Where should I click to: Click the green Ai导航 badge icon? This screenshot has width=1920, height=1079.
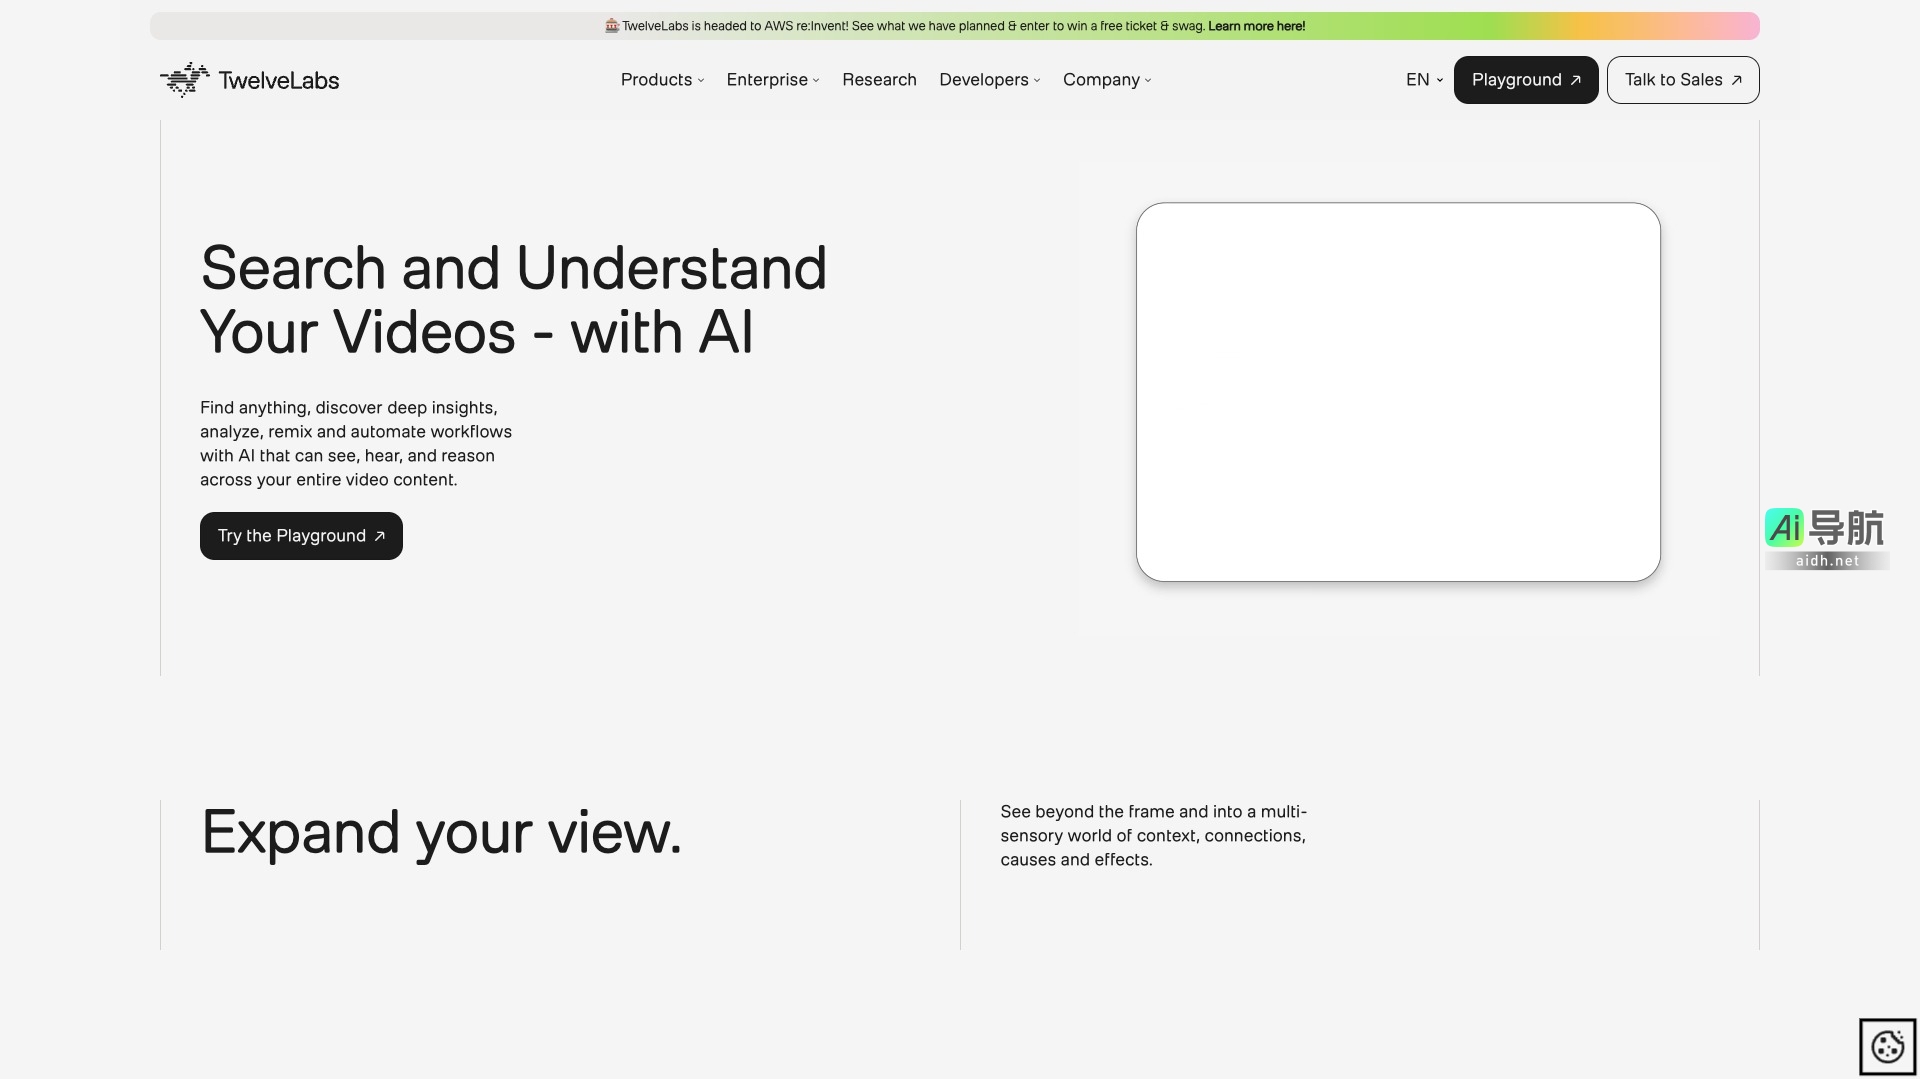click(x=1784, y=528)
